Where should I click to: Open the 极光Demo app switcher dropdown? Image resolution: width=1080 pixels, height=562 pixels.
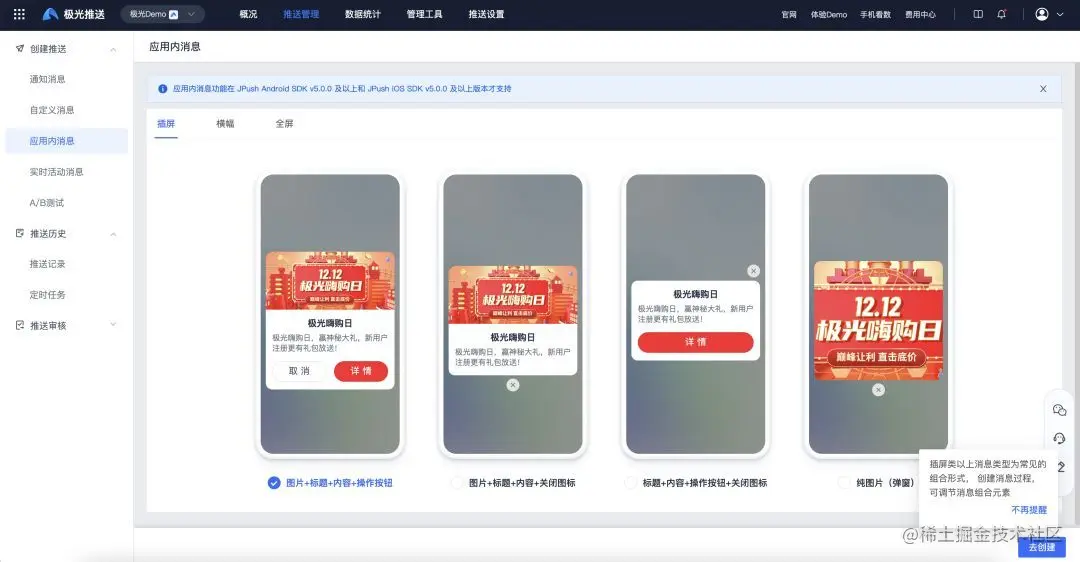point(163,14)
